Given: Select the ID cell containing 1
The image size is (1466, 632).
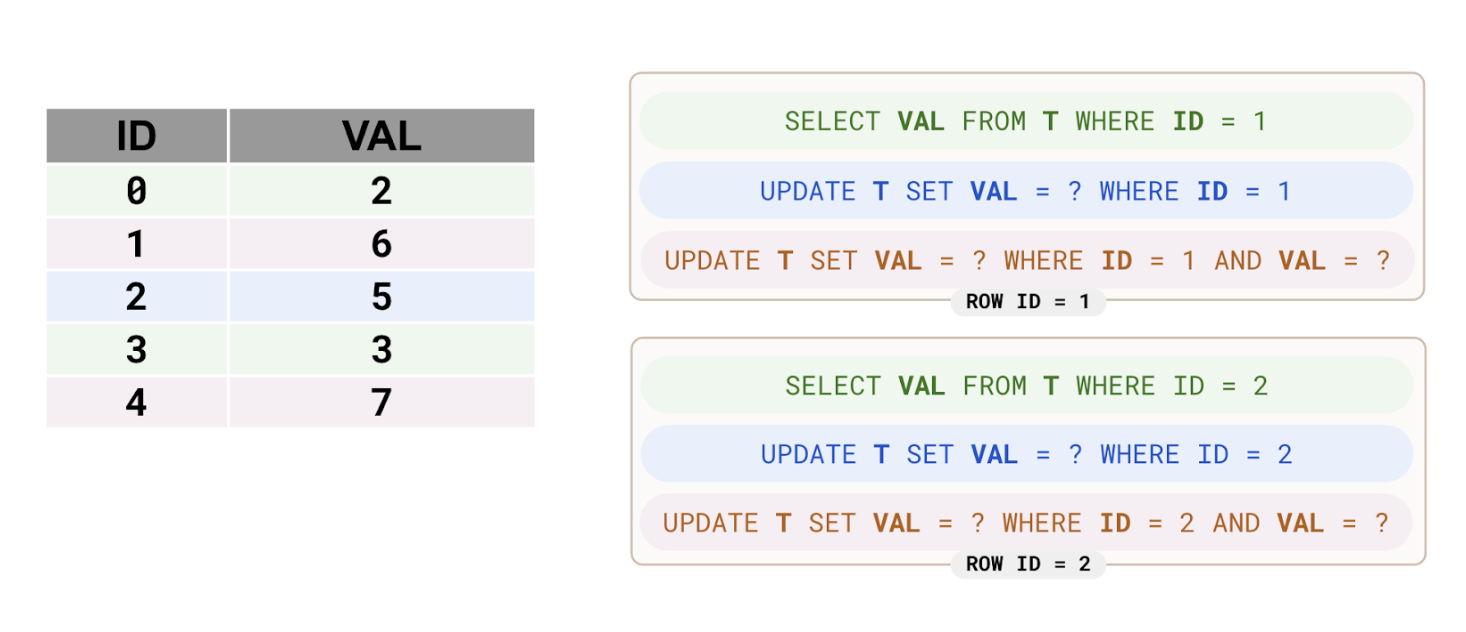Looking at the screenshot, I should [x=137, y=244].
